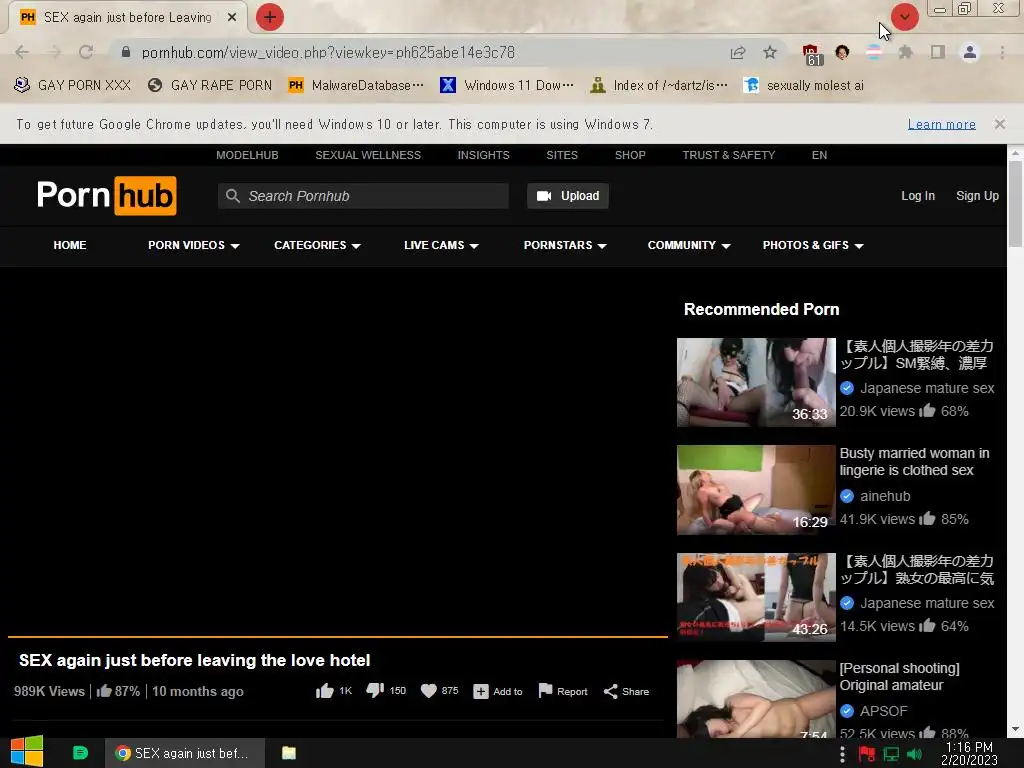Click the Upload button

[x=568, y=196]
